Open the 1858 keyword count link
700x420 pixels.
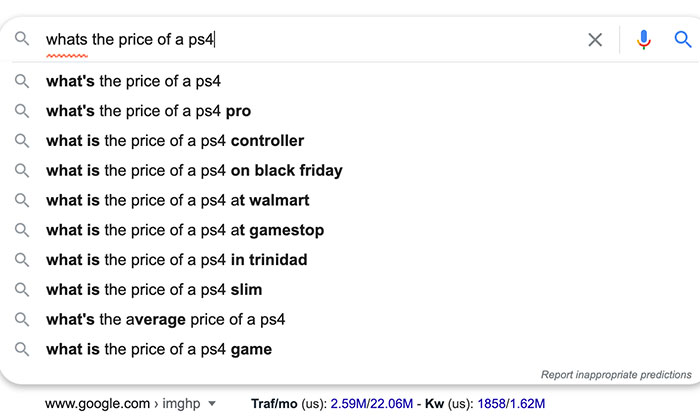click(x=491, y=404)
